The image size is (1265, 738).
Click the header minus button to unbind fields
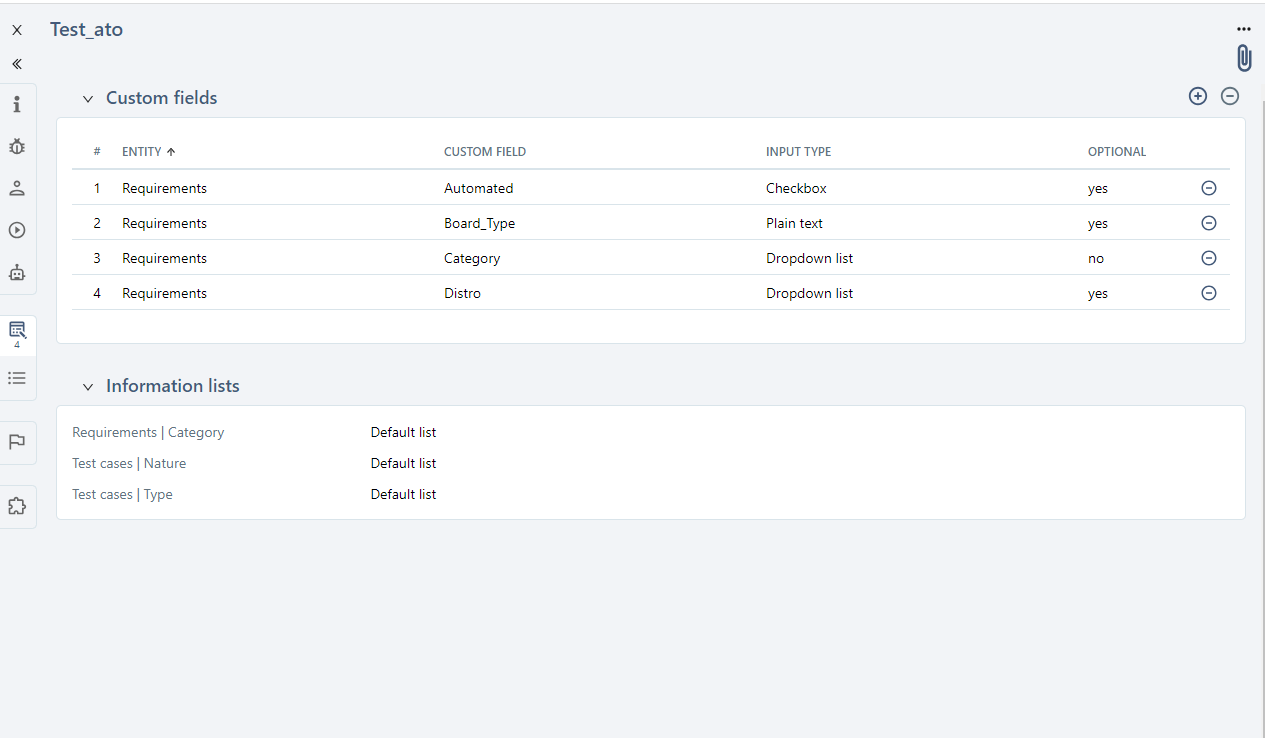[x=1230, y=97]
